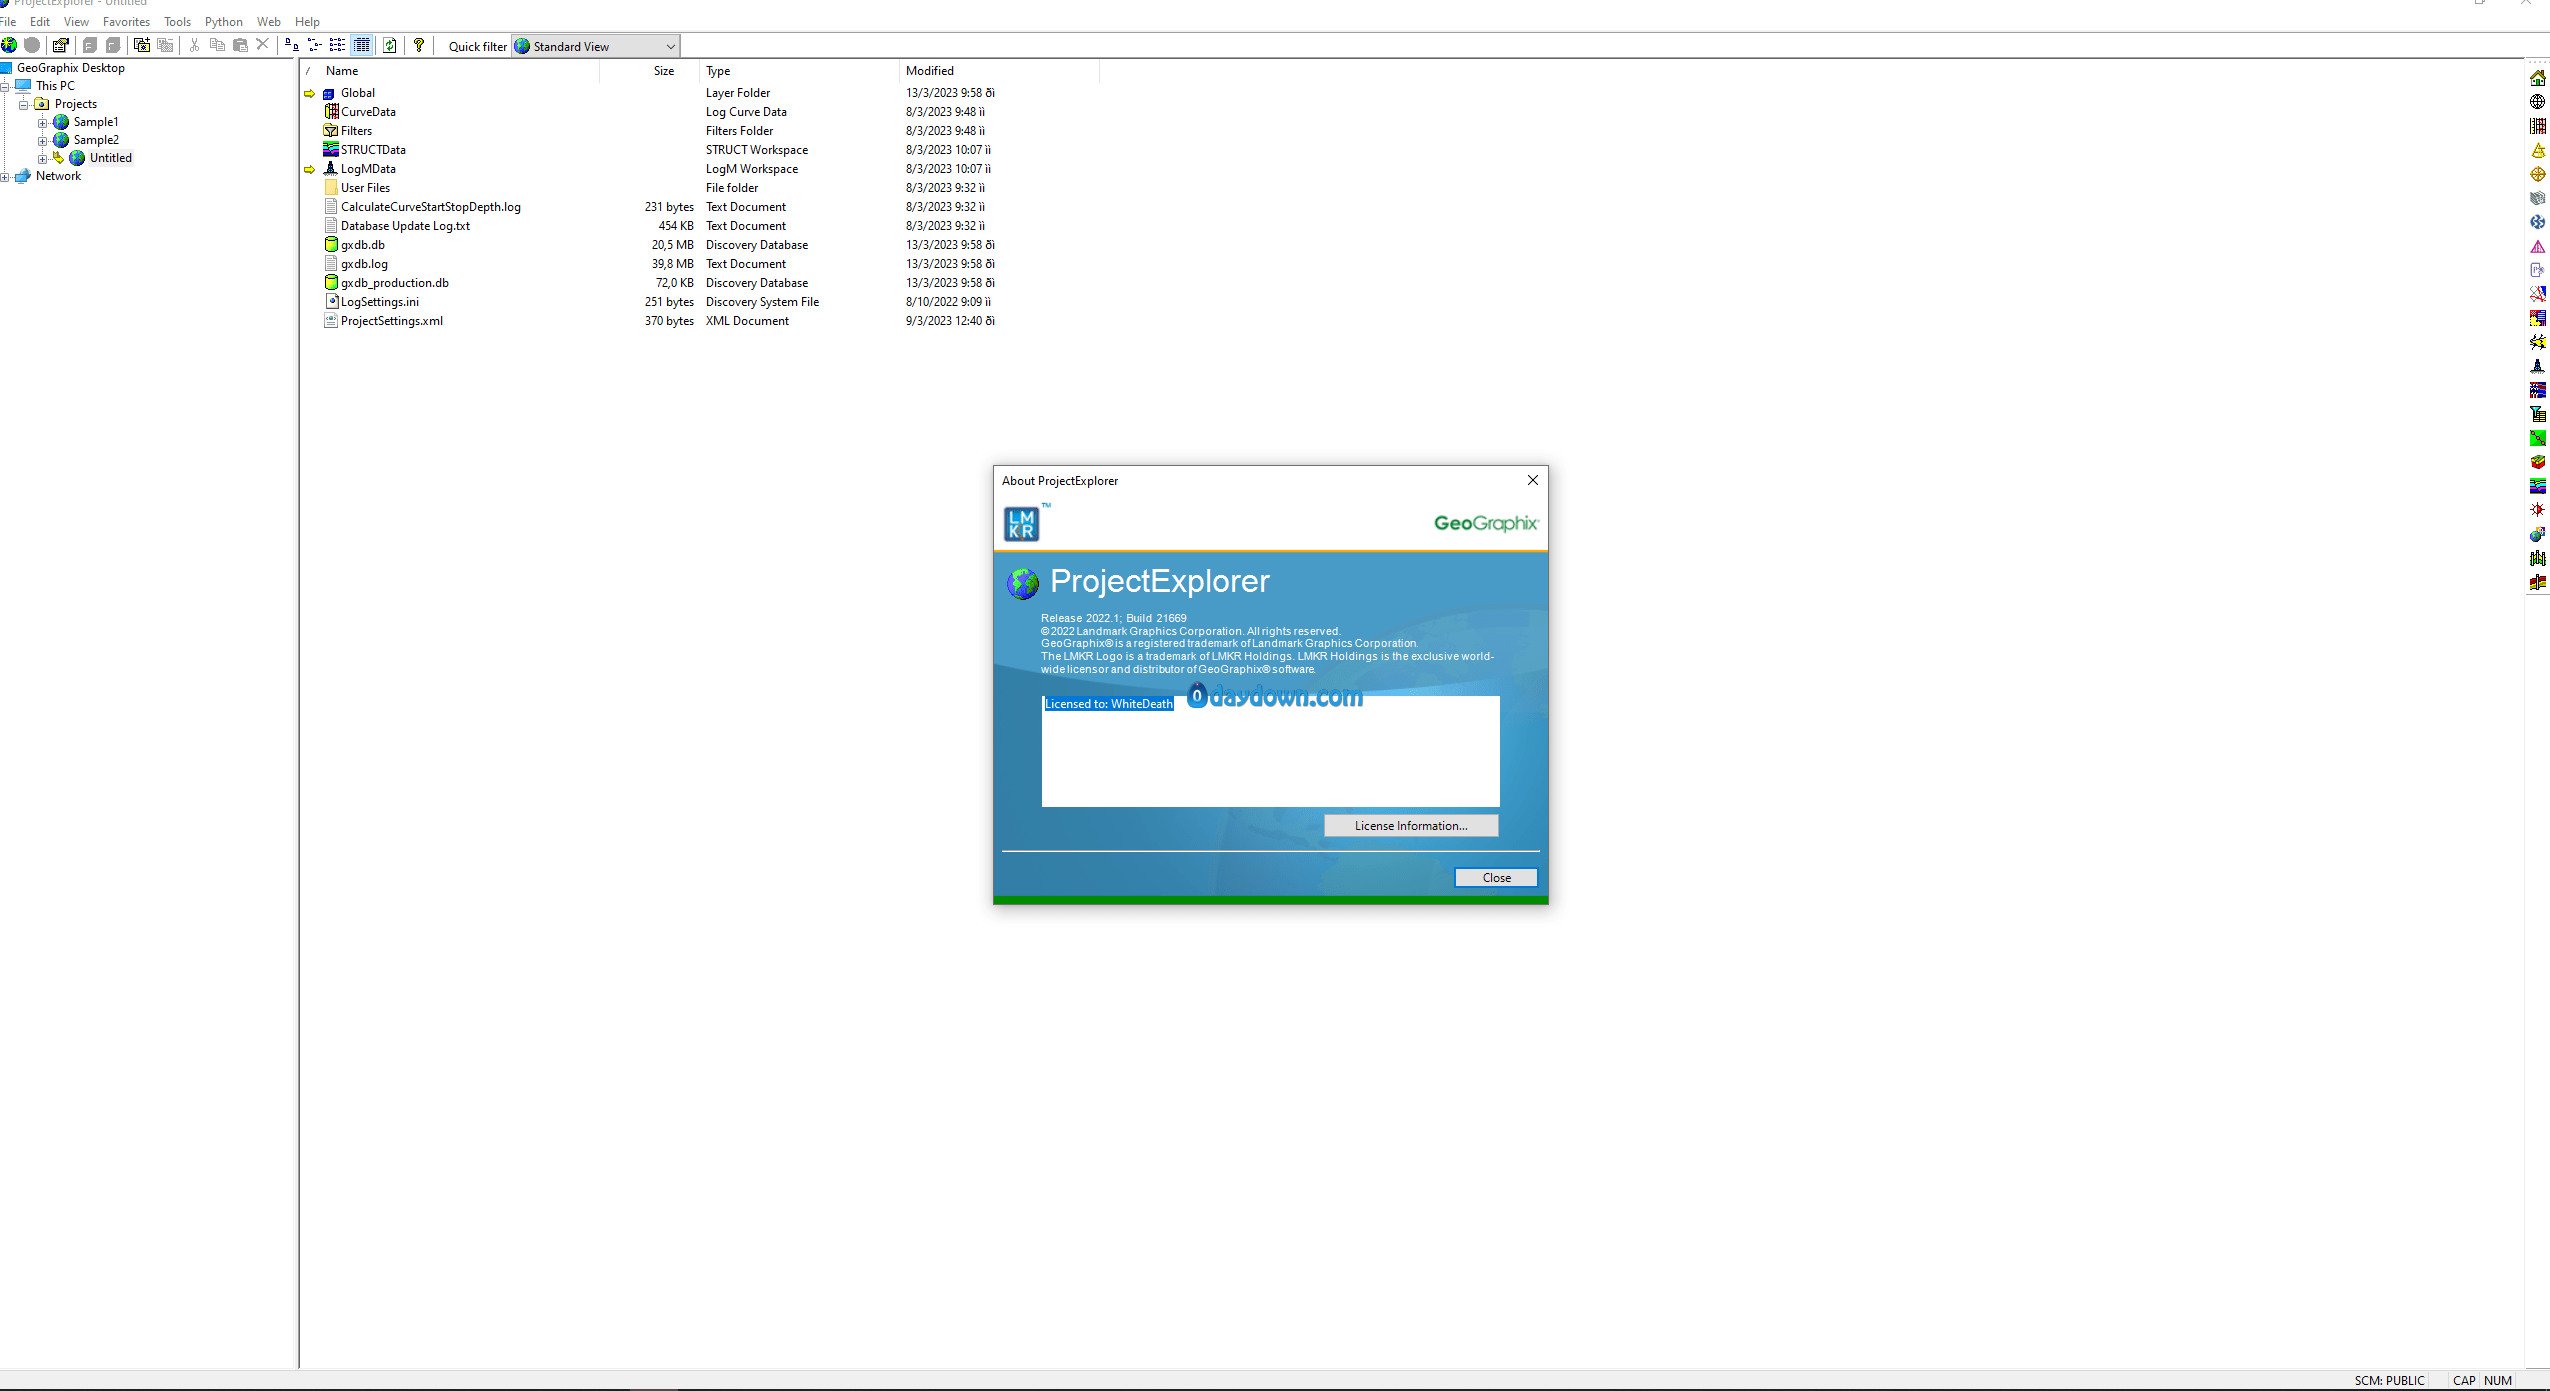This screenshot has width=2550, height=1391.
Task: Click the add new layer toolbar icon
Action: tap(142, 45)
